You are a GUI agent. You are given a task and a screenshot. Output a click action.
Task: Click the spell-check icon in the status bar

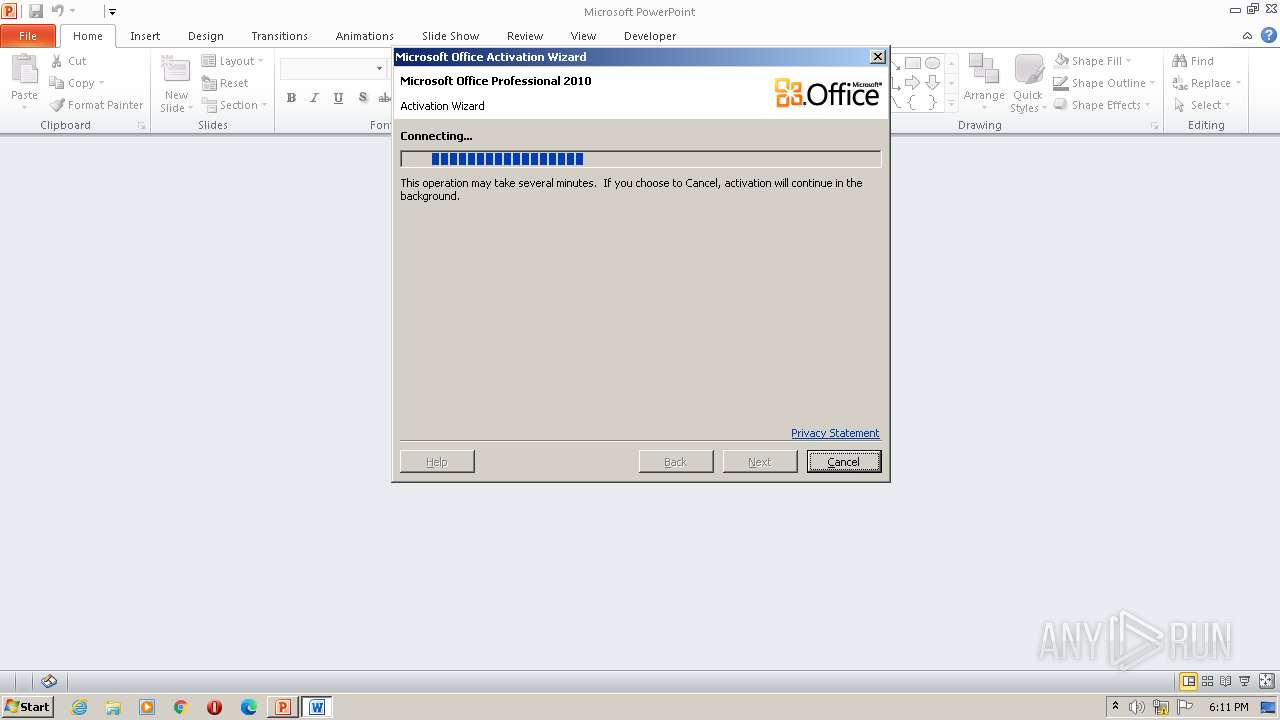point(49,681)
